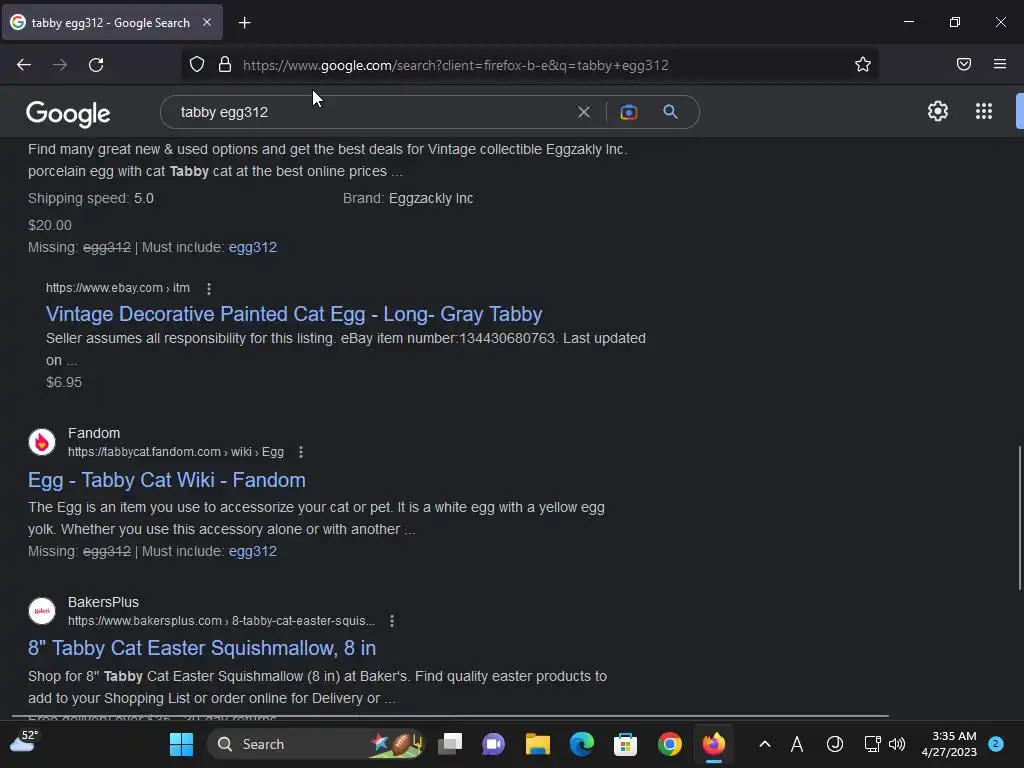Screen dimensions: 1024x768
Task: Go back to the previous page
Action: (x=24, y=65)
